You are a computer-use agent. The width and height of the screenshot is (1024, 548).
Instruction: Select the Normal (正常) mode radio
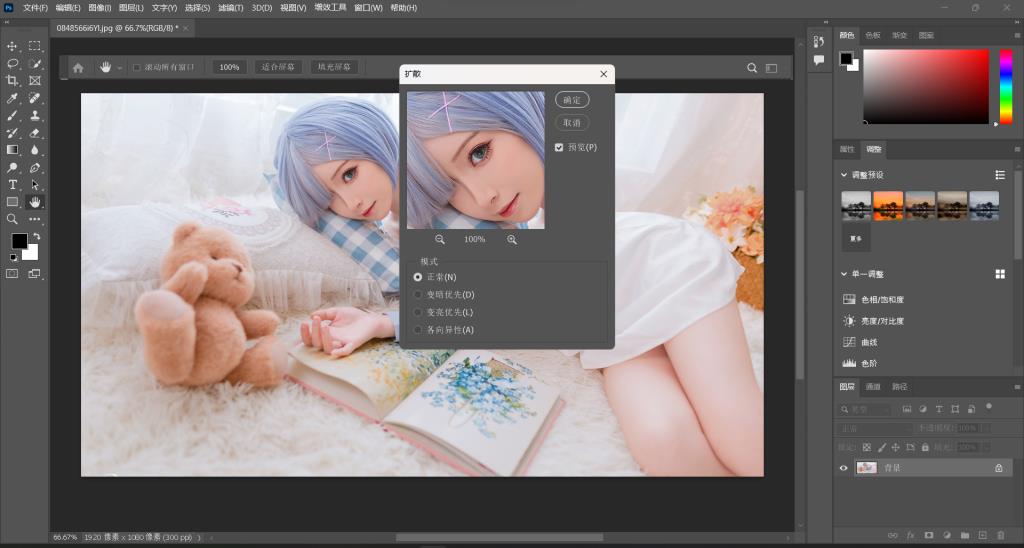418,277
